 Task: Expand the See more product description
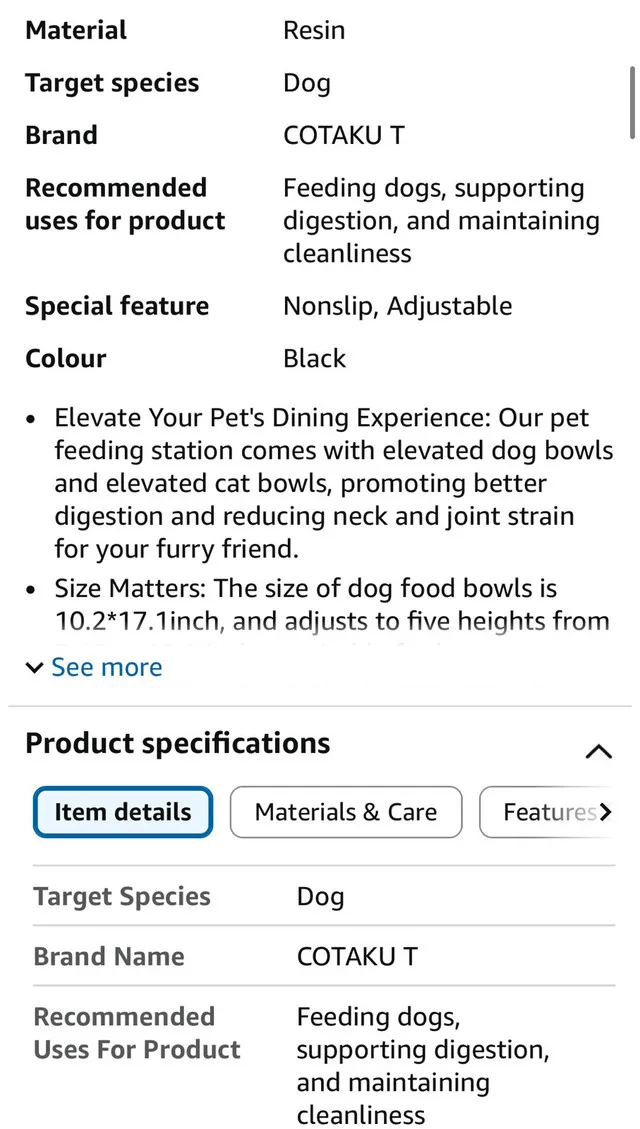point(107,667)
